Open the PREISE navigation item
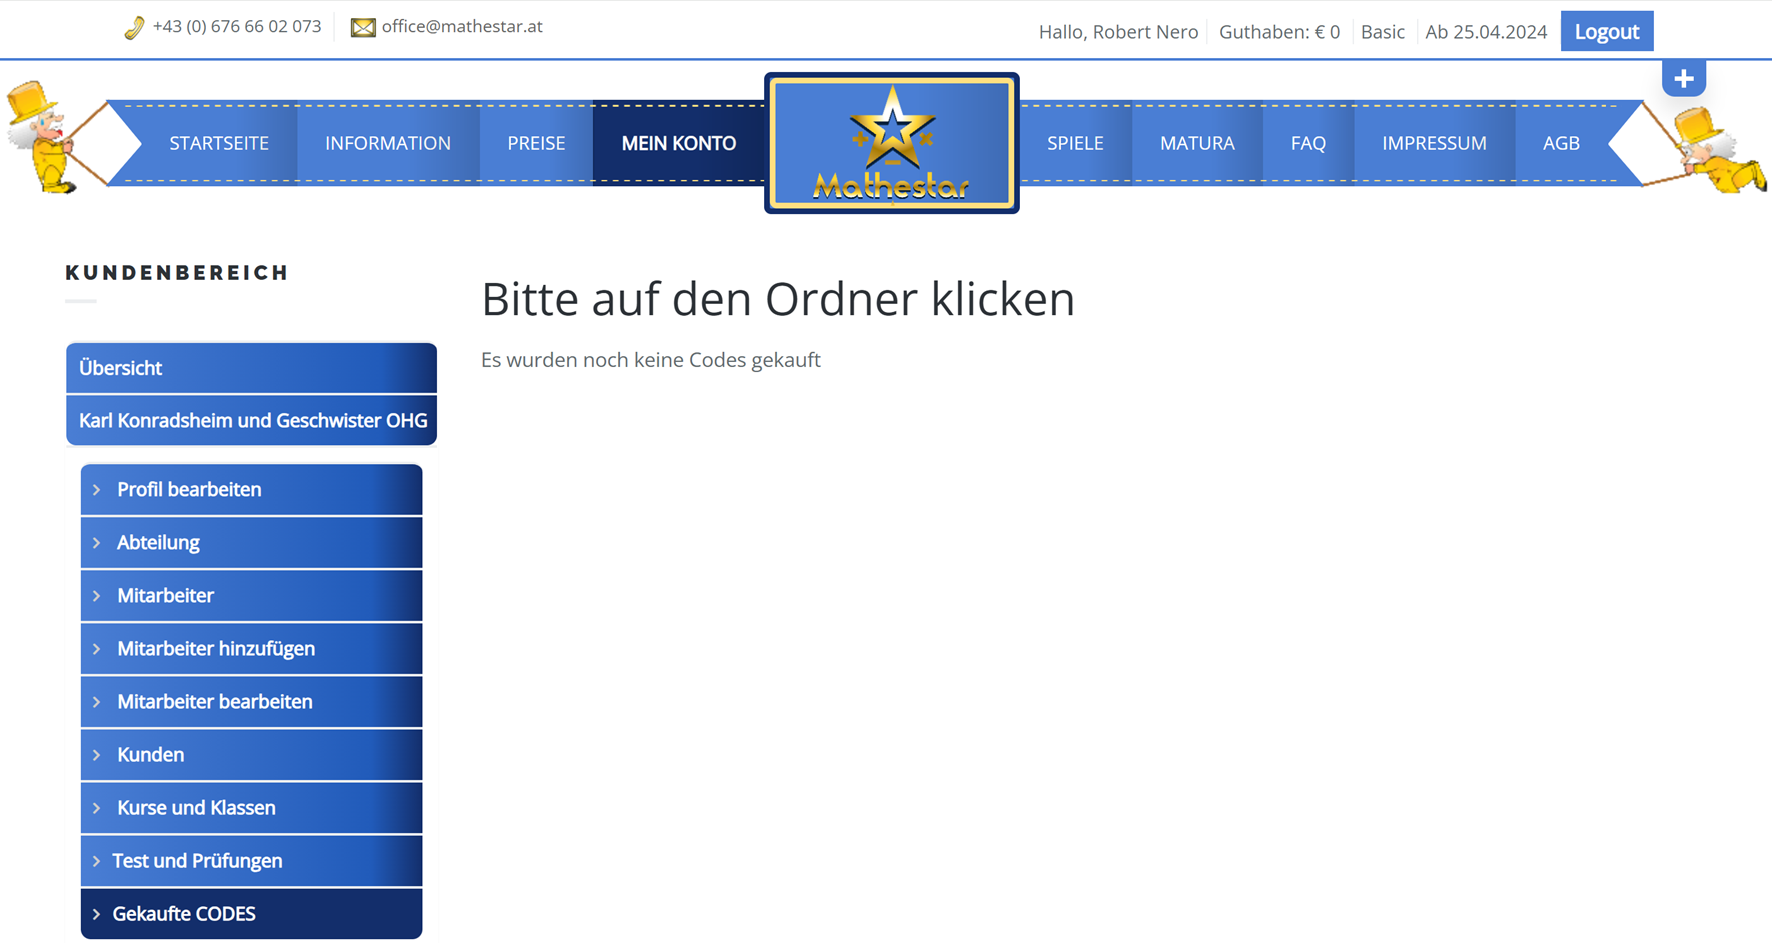1772x943 pixels. pyautogui.click(x=536, y=143)
